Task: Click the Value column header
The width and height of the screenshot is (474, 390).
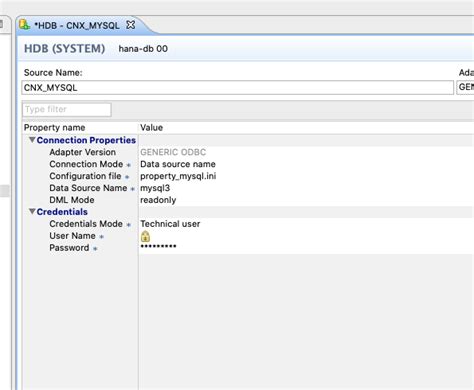Action: pyautogui.click(x=151, y=128)
